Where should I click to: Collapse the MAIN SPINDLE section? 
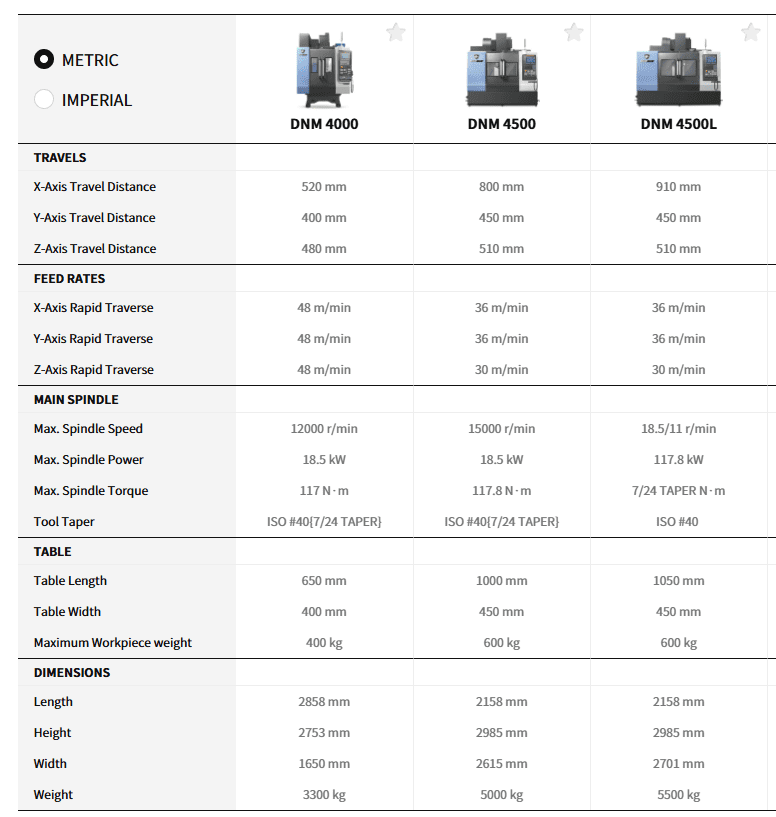point(76,400)
